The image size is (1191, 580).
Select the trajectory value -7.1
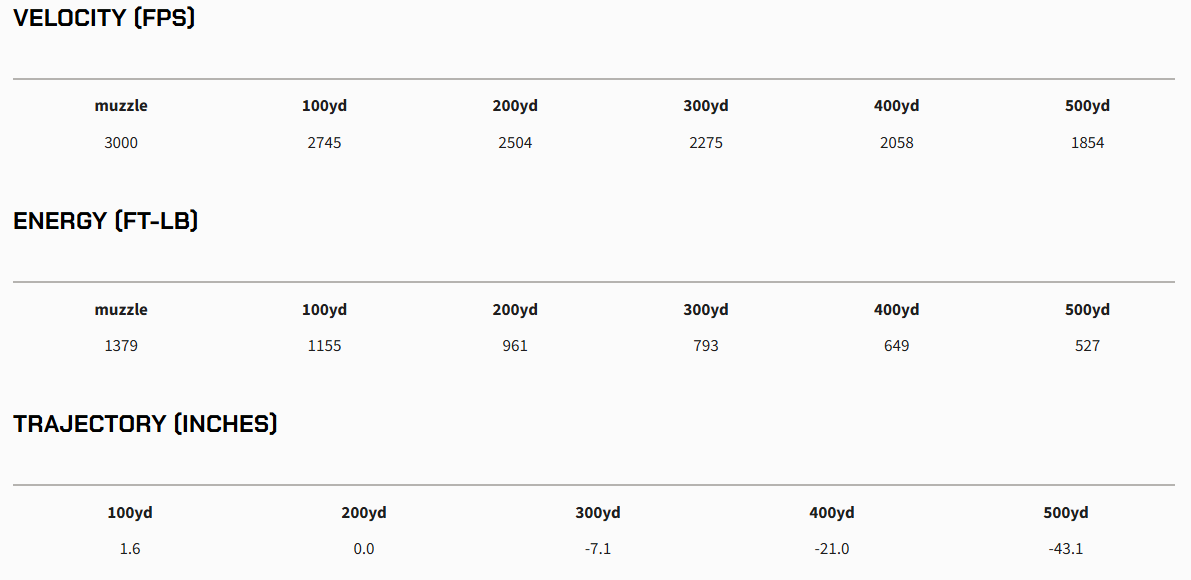coord(598,549)
